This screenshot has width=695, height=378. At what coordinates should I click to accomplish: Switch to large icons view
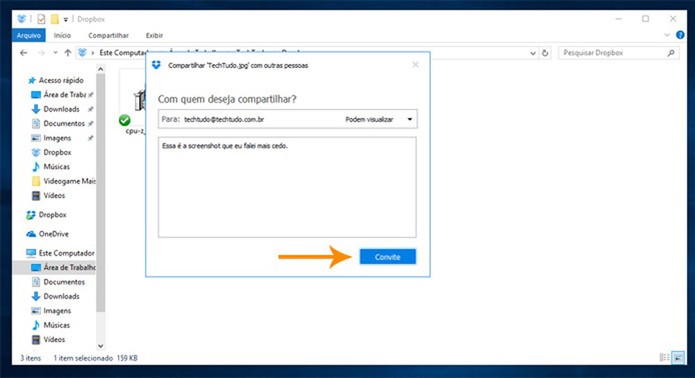click(678, 357)
